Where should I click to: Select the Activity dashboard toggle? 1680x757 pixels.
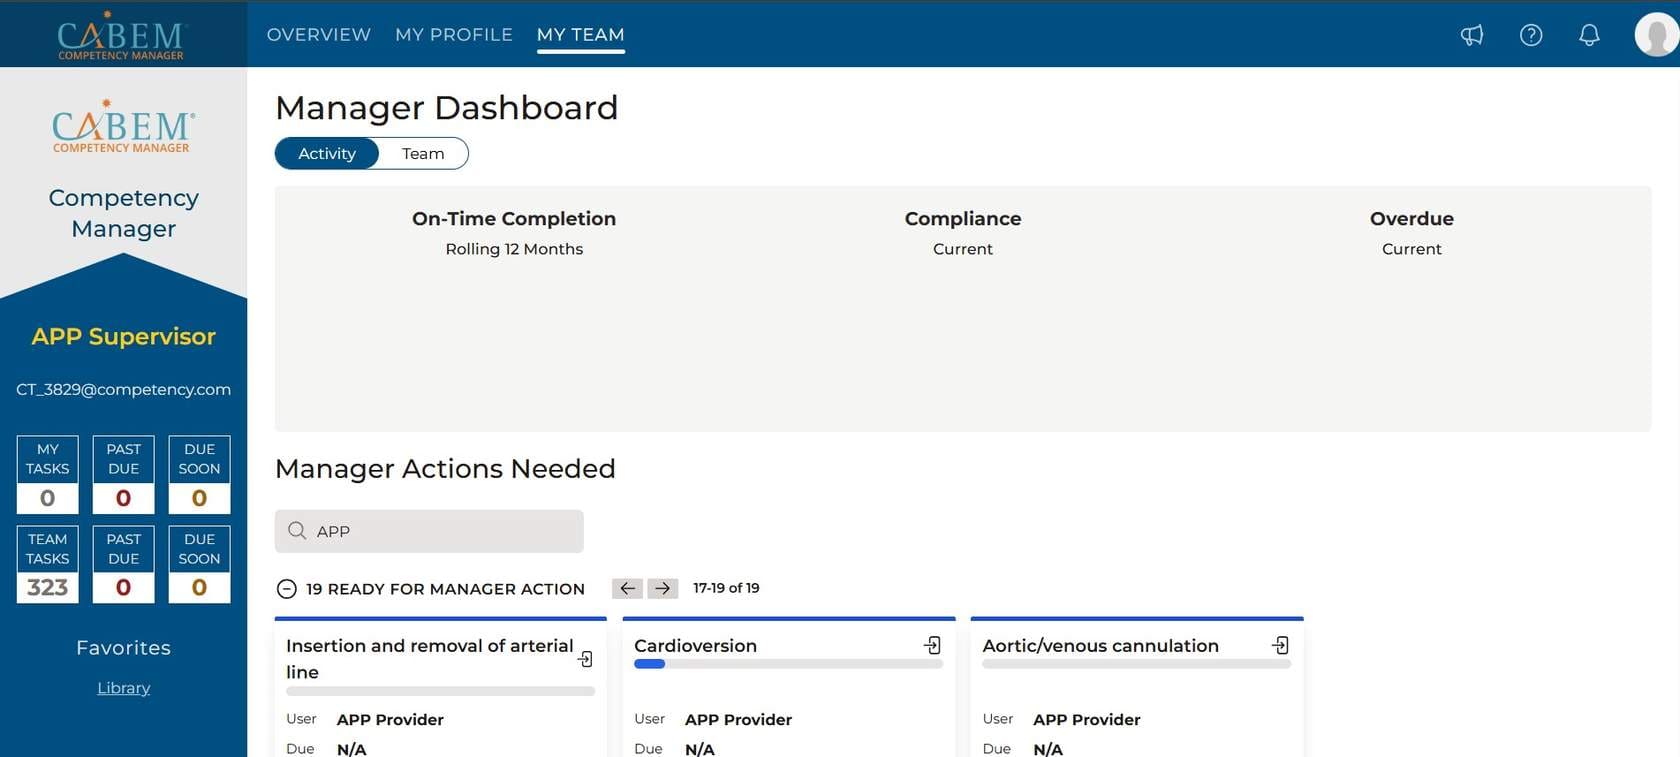coord(327,153)
